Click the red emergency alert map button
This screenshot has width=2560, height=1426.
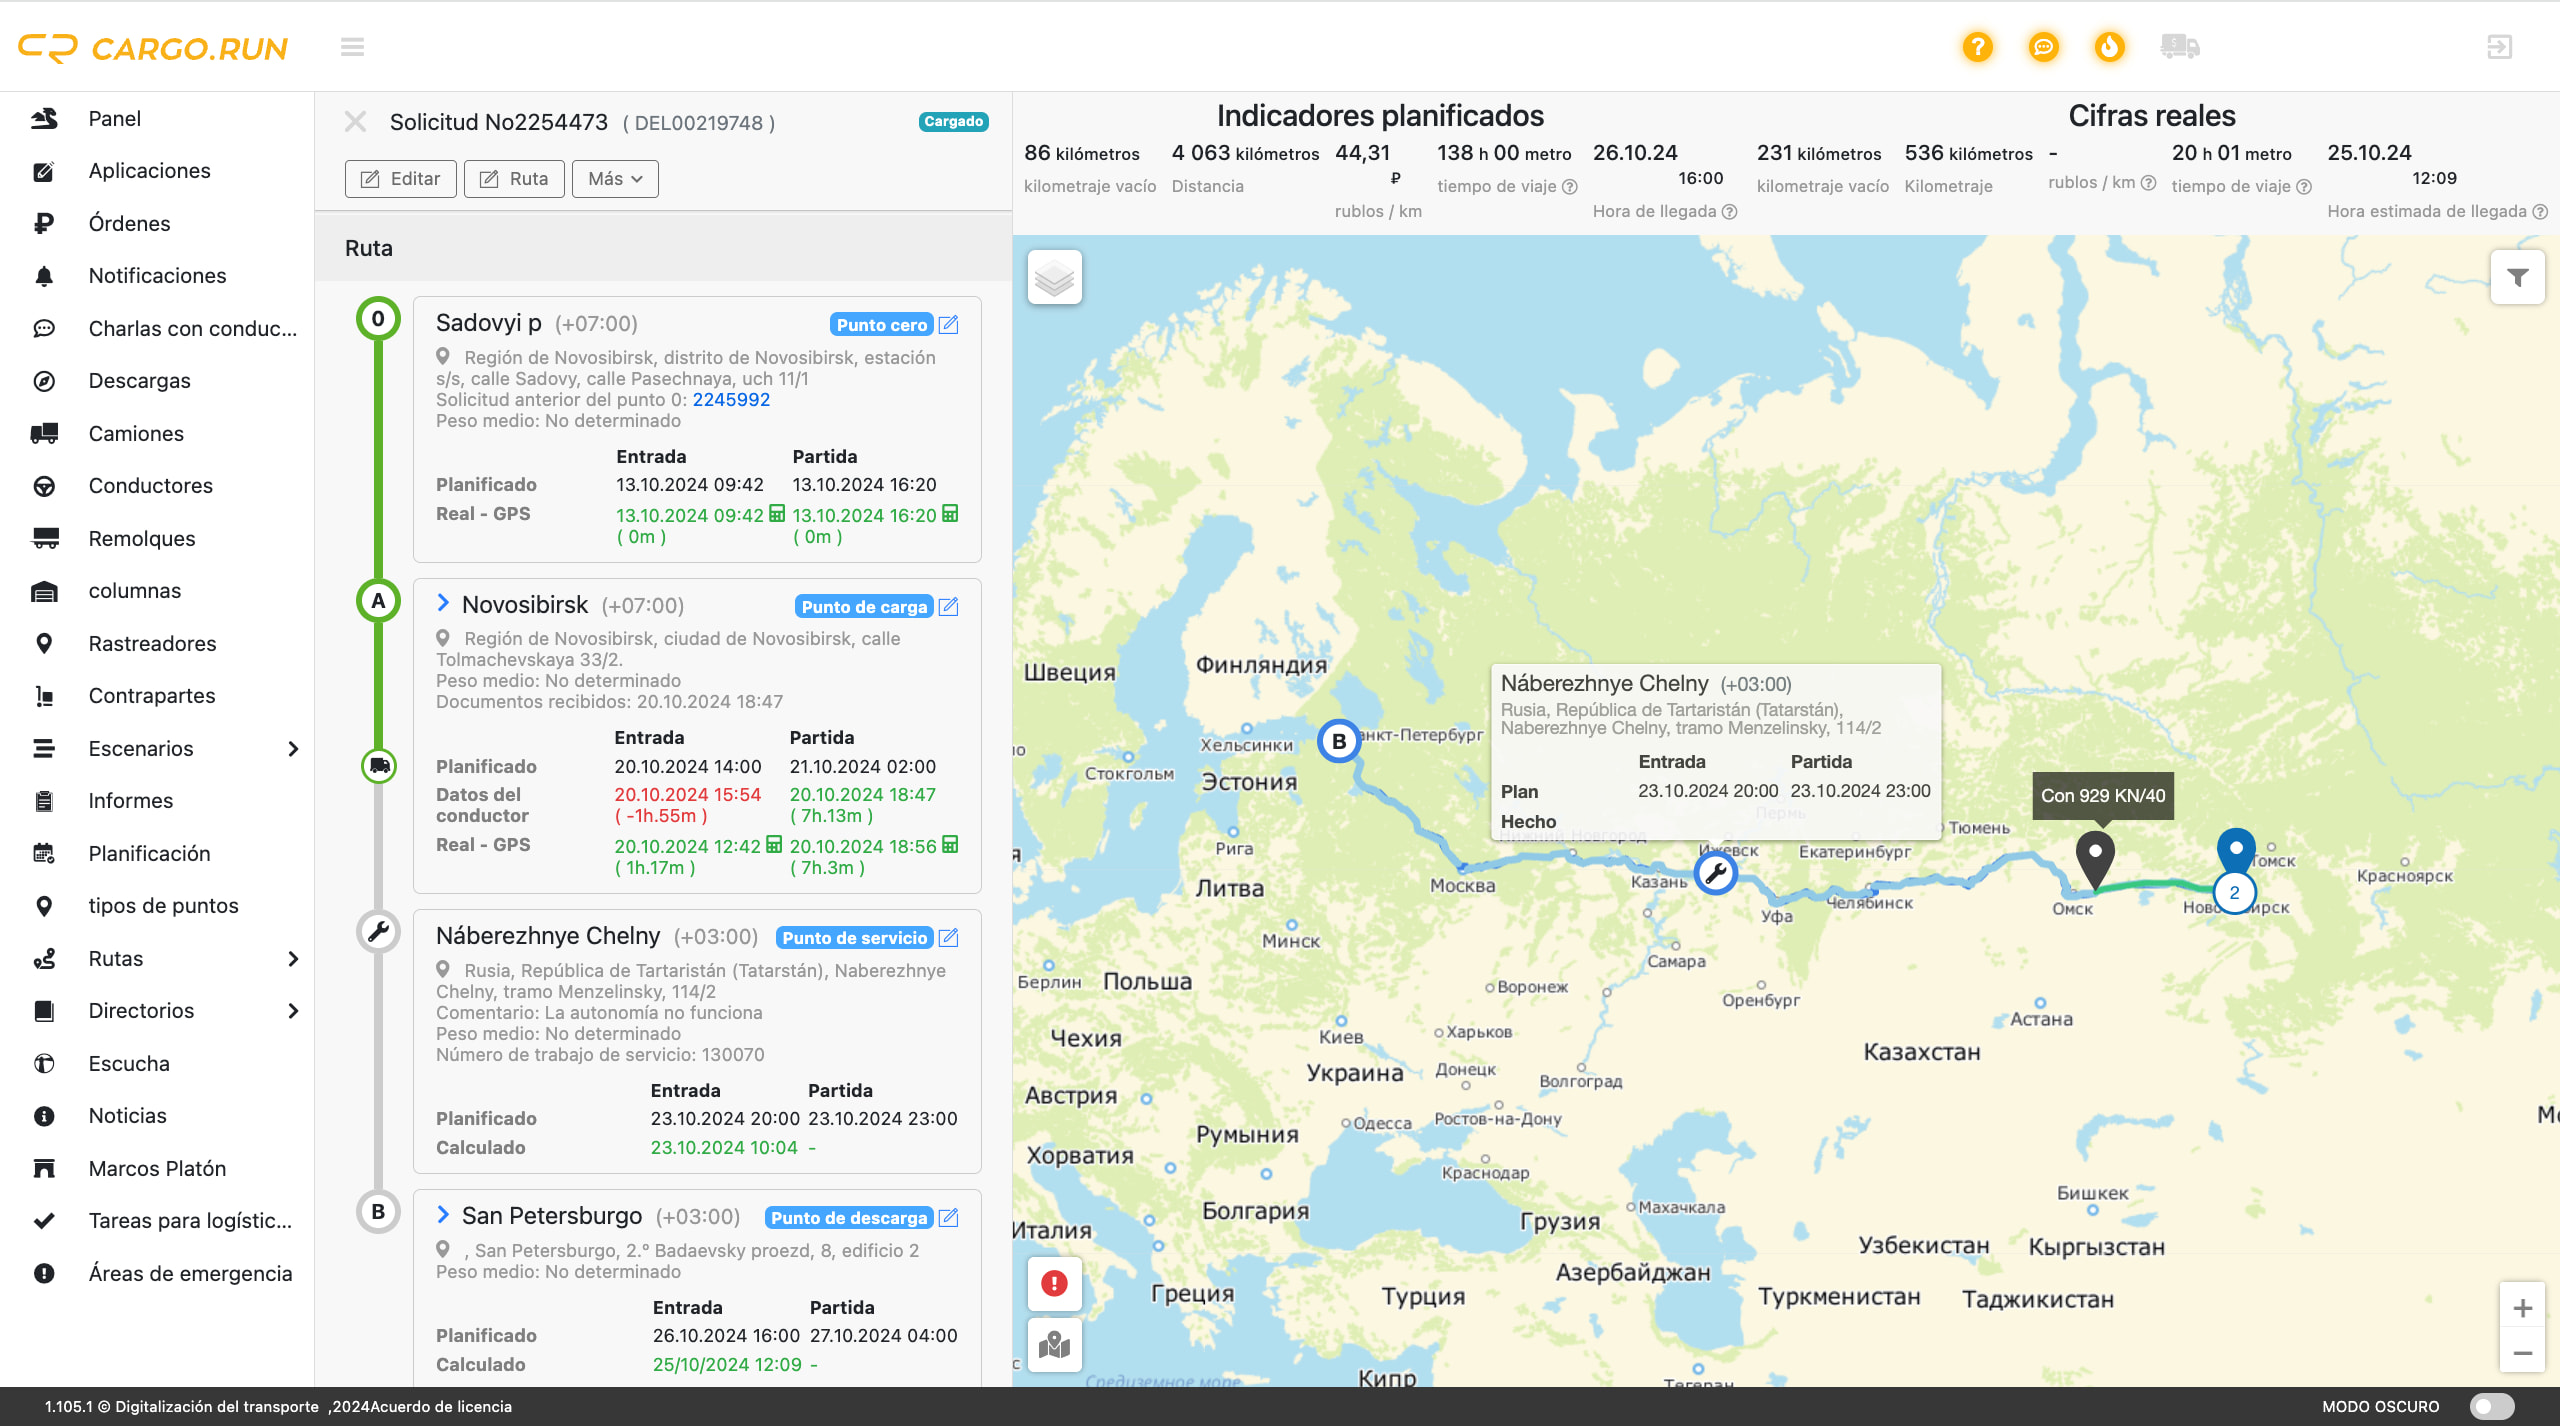(x=1054, y=1283)
